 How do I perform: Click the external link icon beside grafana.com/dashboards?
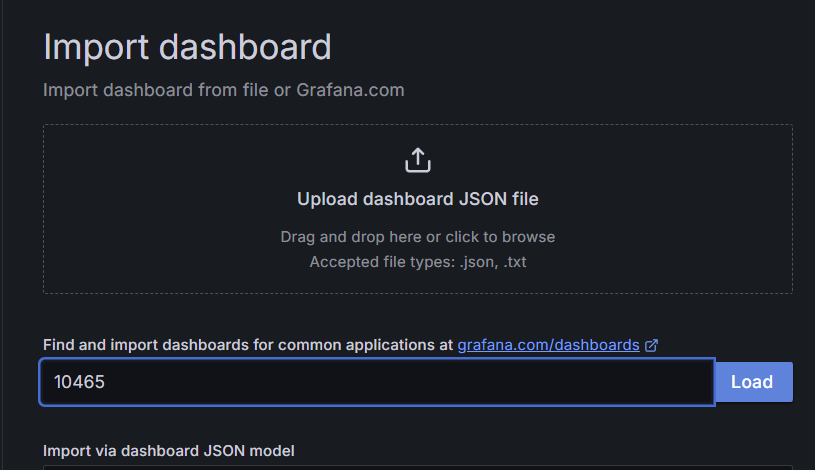pos(651,345)
